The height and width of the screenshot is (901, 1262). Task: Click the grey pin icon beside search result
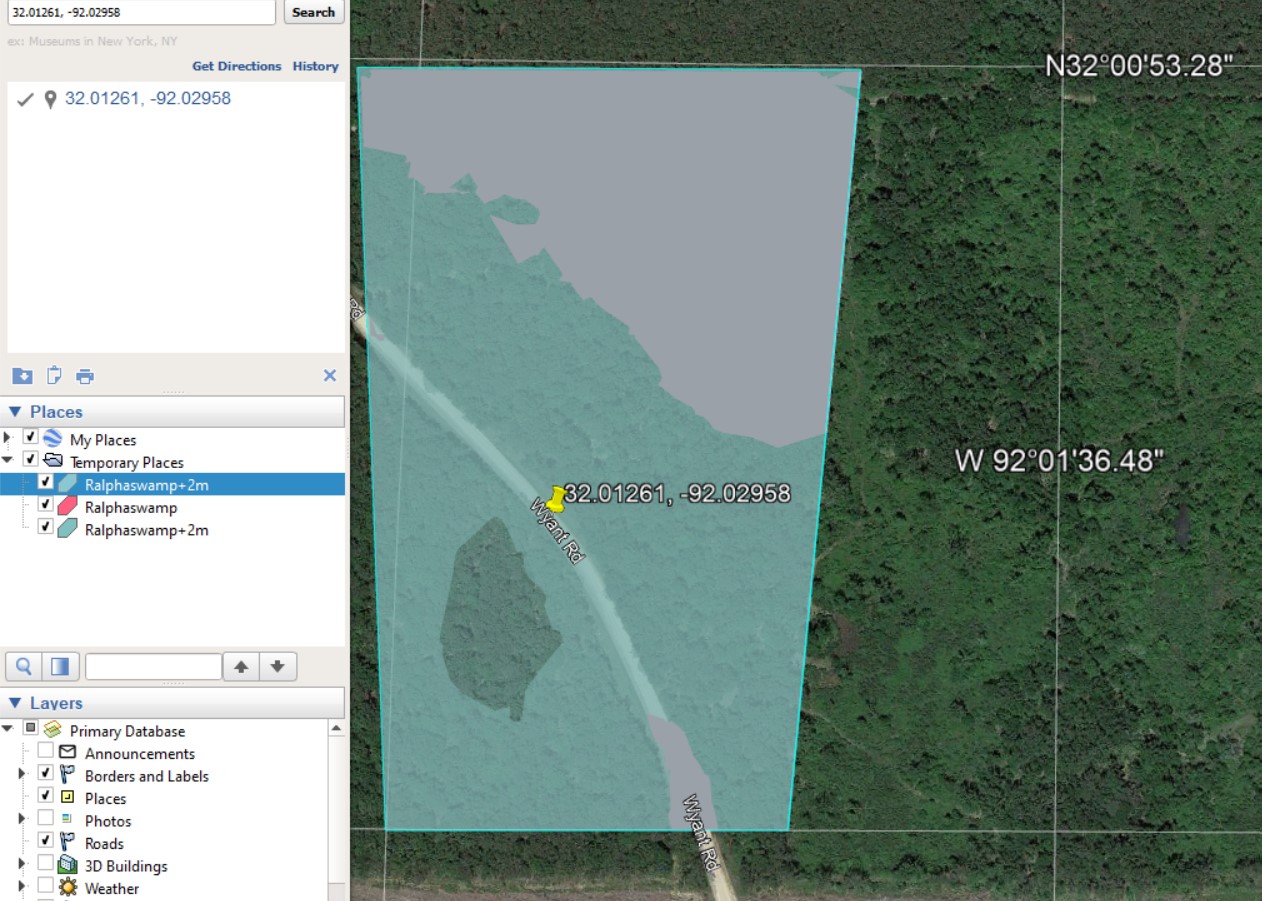click(x=50, y=99)
